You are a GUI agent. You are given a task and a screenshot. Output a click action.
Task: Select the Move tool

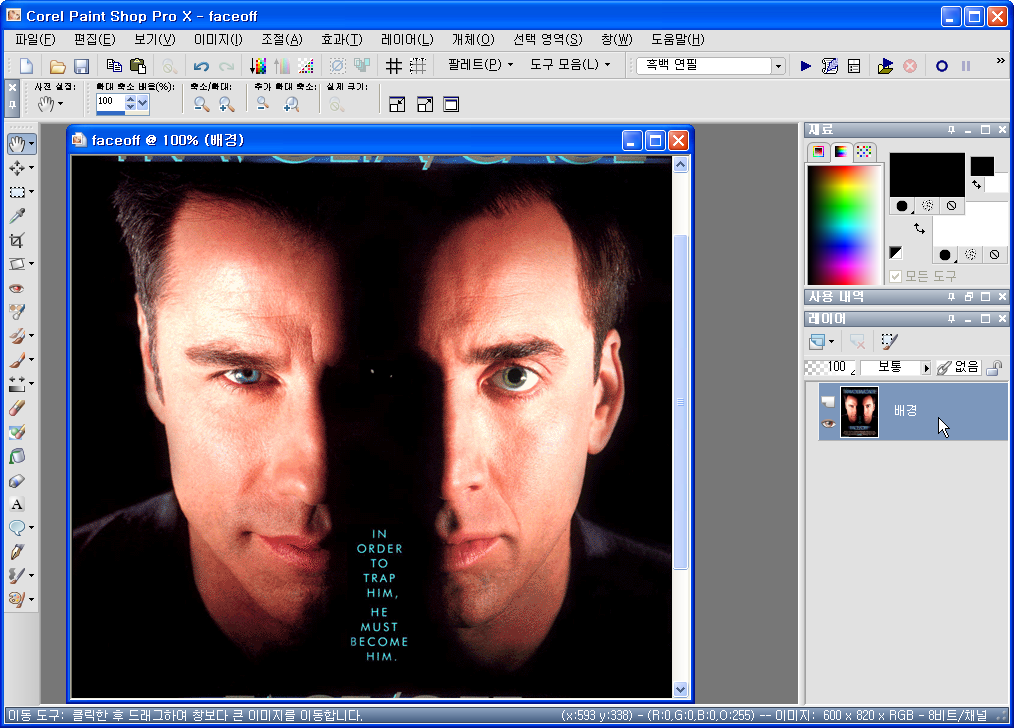click(17, 168)
